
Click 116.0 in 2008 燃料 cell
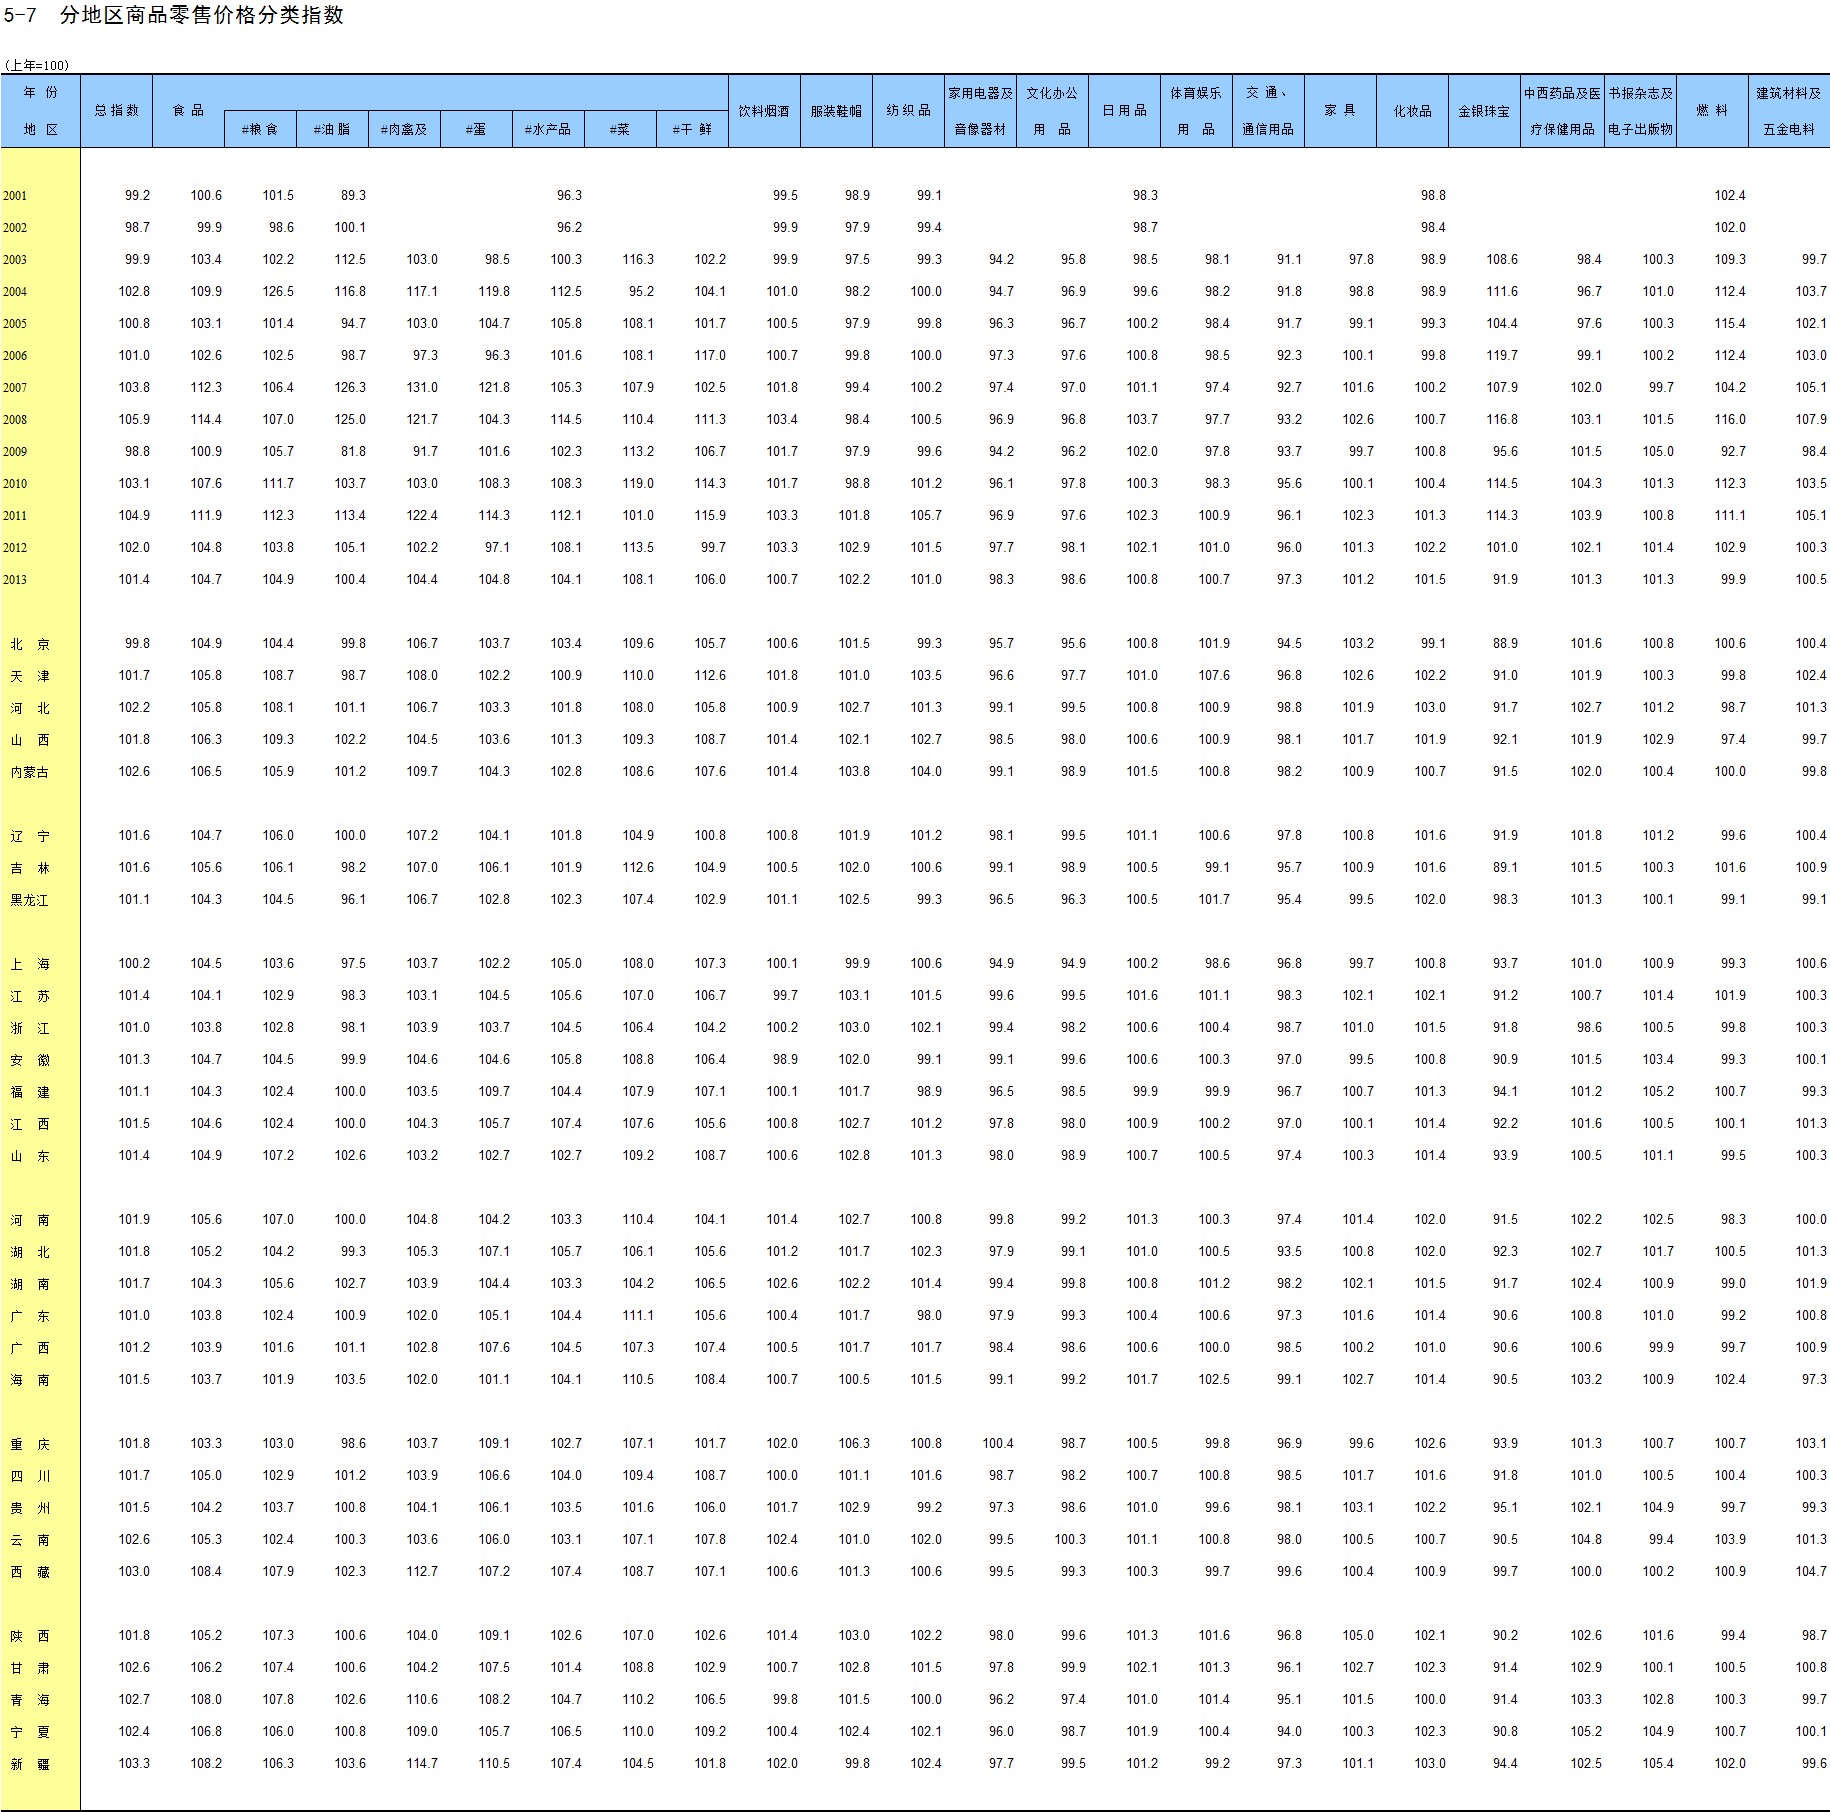[x=1730, y=419]
